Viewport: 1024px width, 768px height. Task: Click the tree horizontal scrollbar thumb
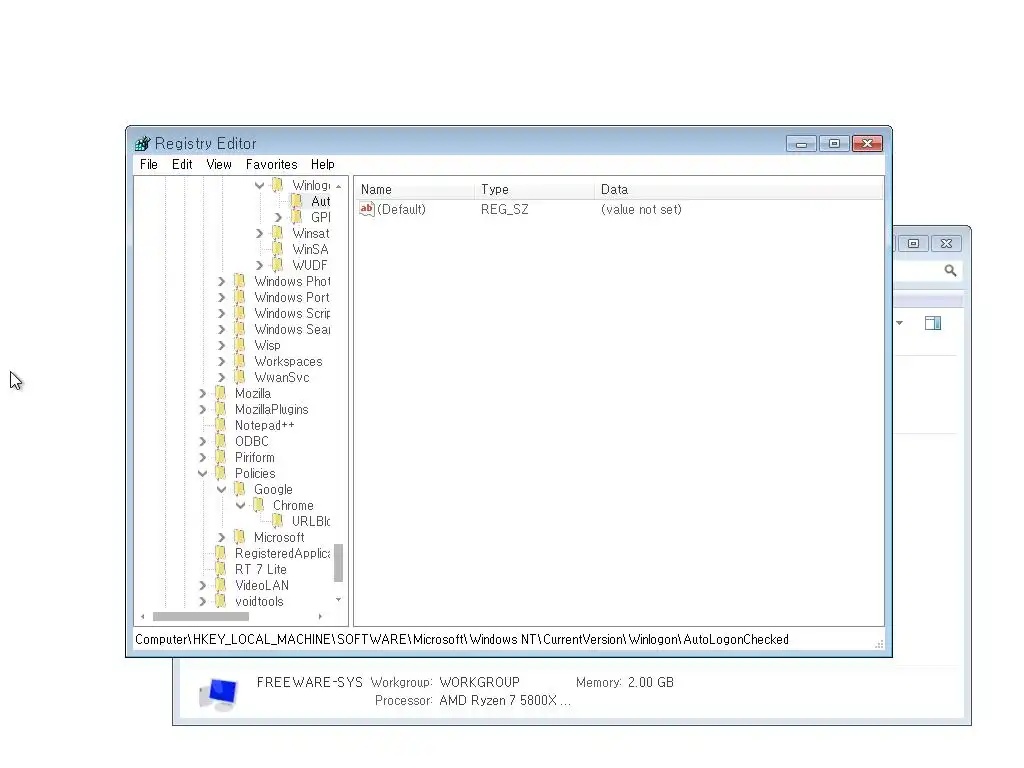pos(200,616)
